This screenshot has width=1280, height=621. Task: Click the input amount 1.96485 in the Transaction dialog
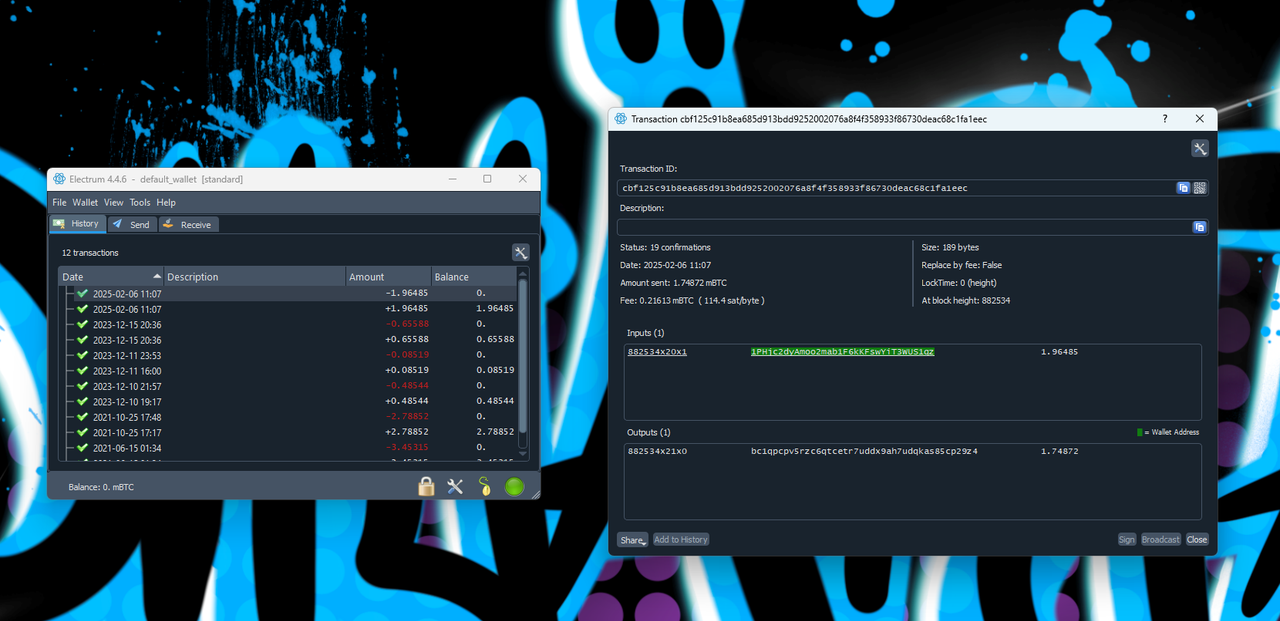tap(1059, 352)
